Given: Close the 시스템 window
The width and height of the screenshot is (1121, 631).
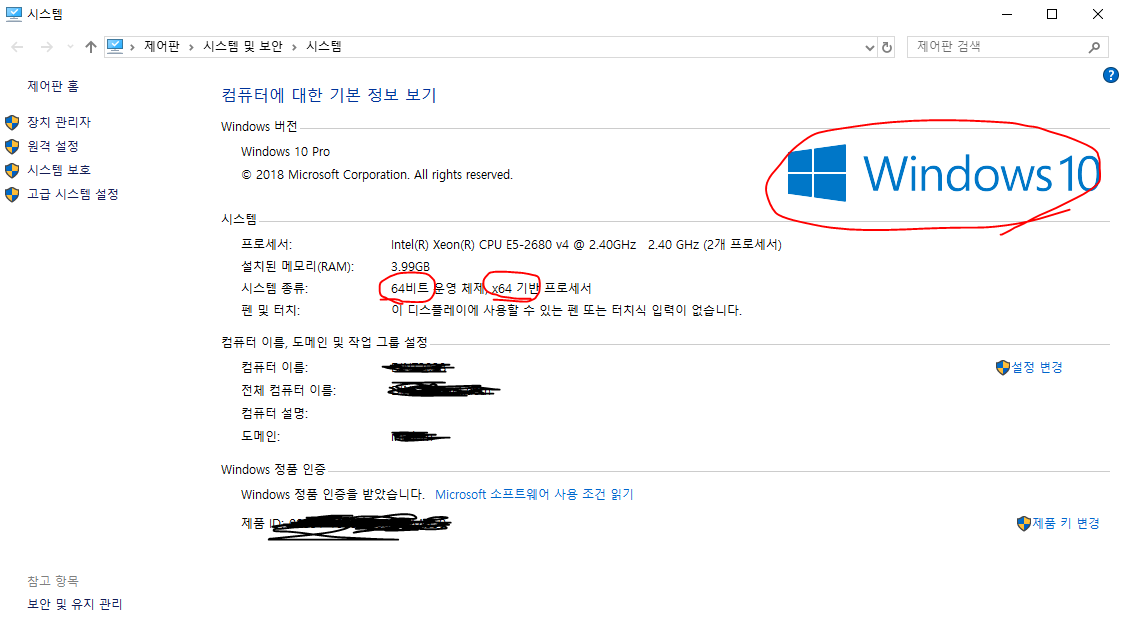Looking at the screenshot, I should (x=1097, y=14).
